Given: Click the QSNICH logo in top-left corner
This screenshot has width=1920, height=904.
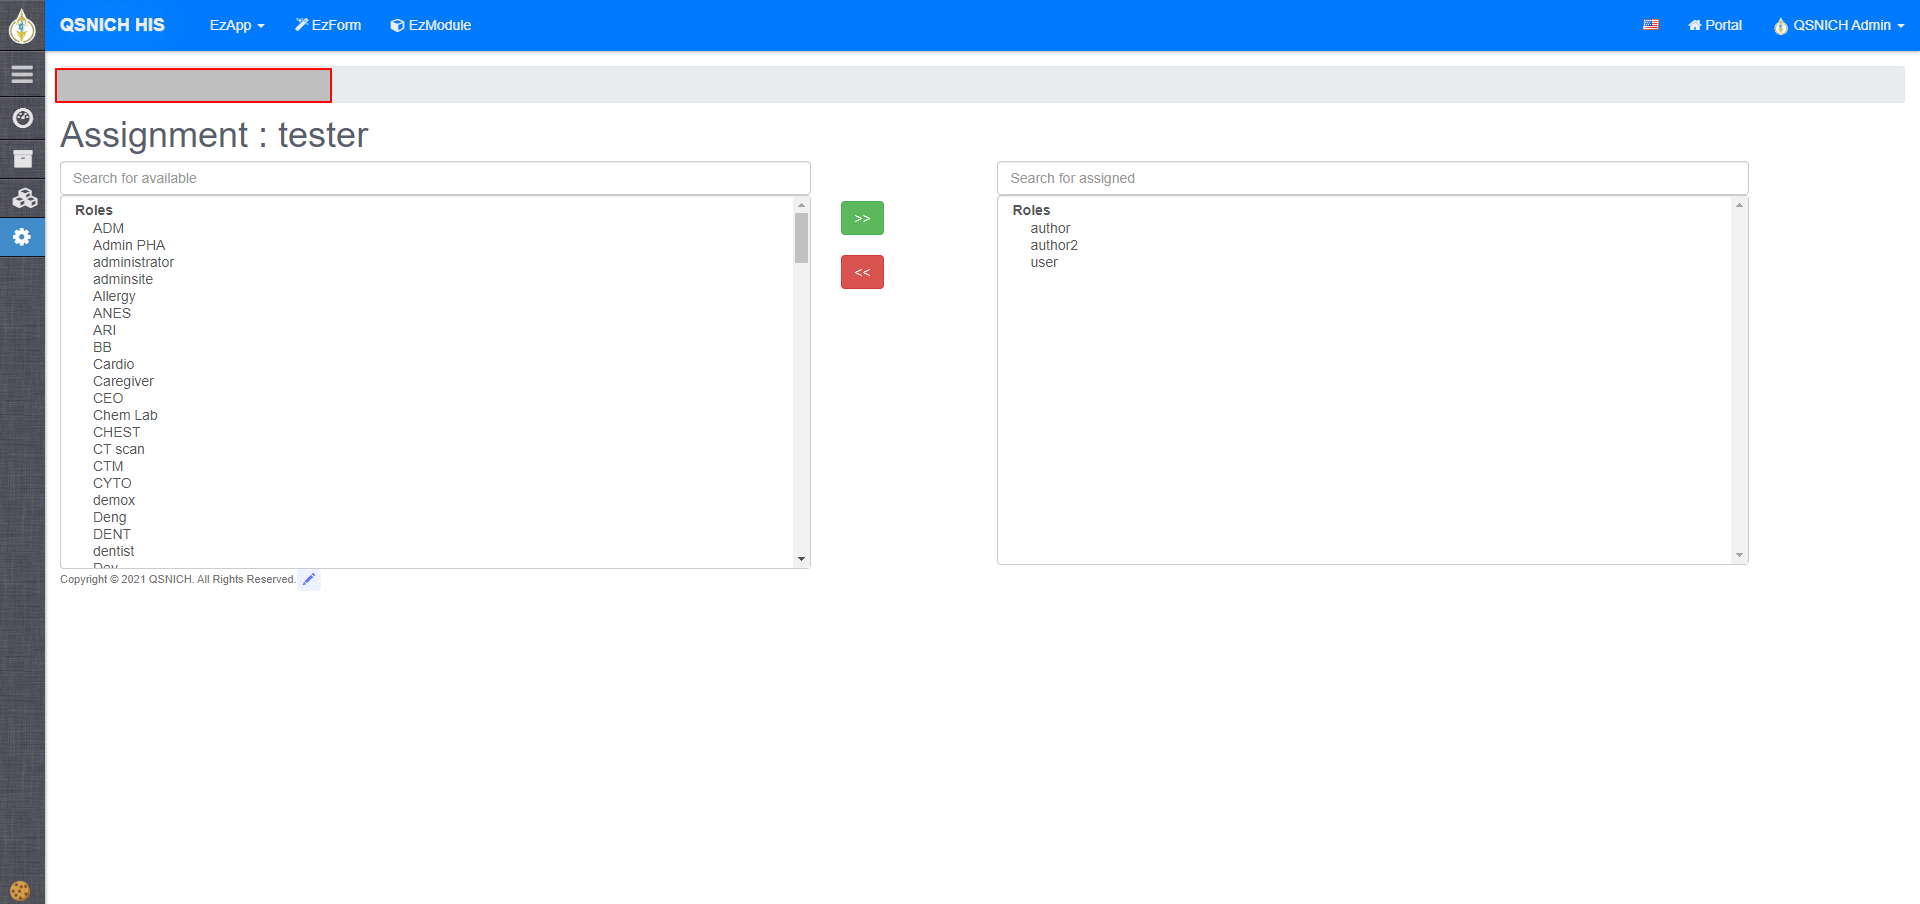Looking at the screenshot, I should tap(22, 25).
